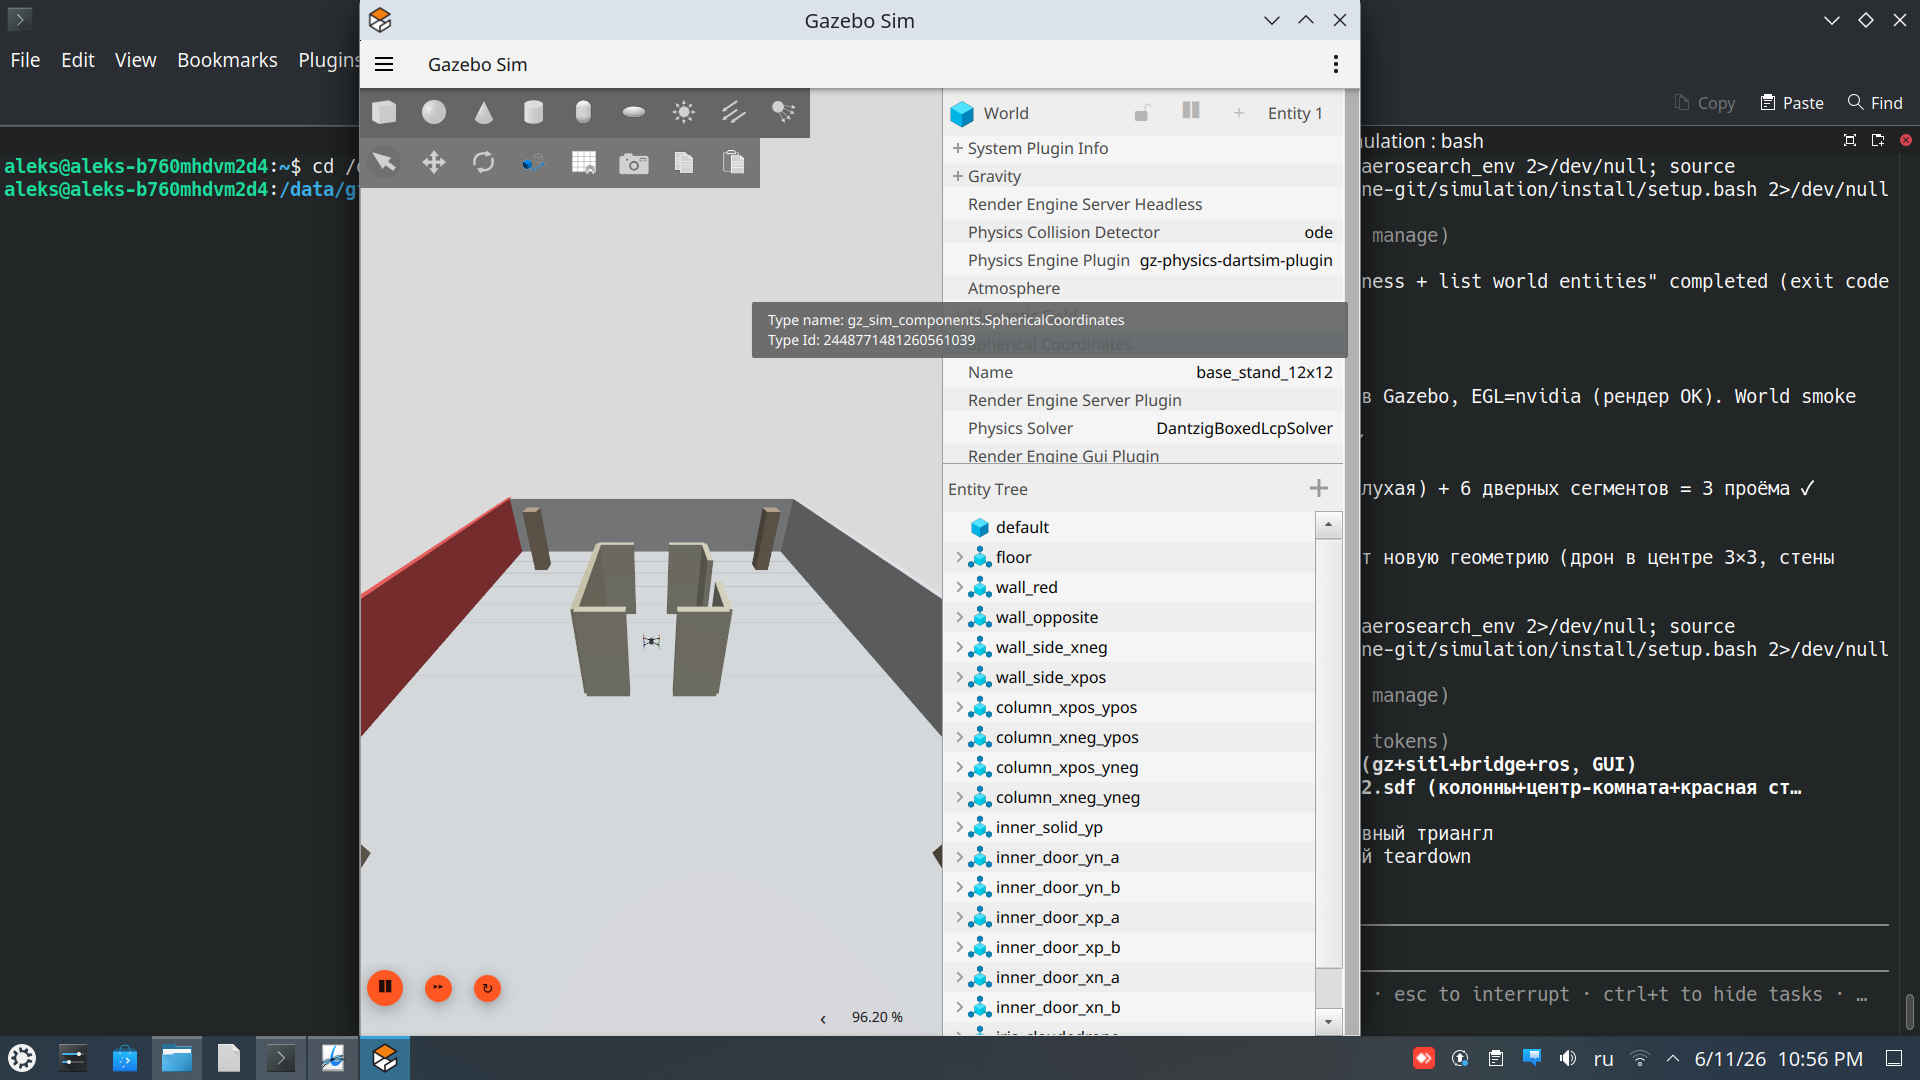Insert a cone shape
The height and width of the screenshot is (1080, 1920).
[484, 112]
